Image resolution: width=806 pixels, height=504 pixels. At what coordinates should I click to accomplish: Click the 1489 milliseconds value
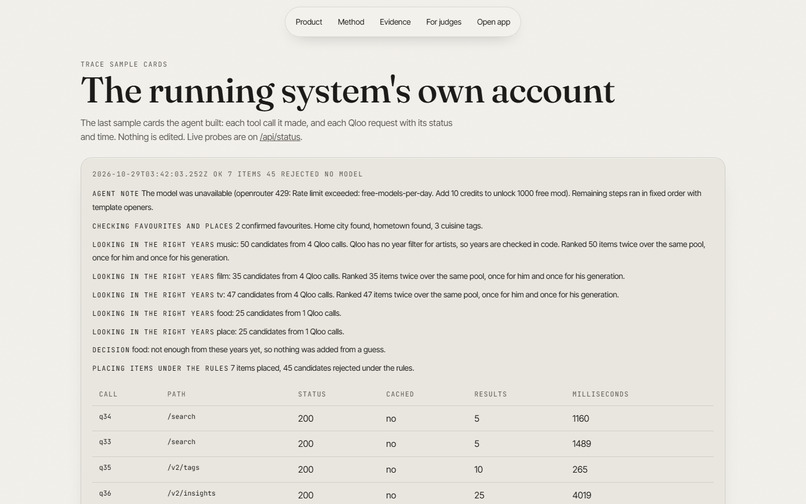click(x=581, y=443)
